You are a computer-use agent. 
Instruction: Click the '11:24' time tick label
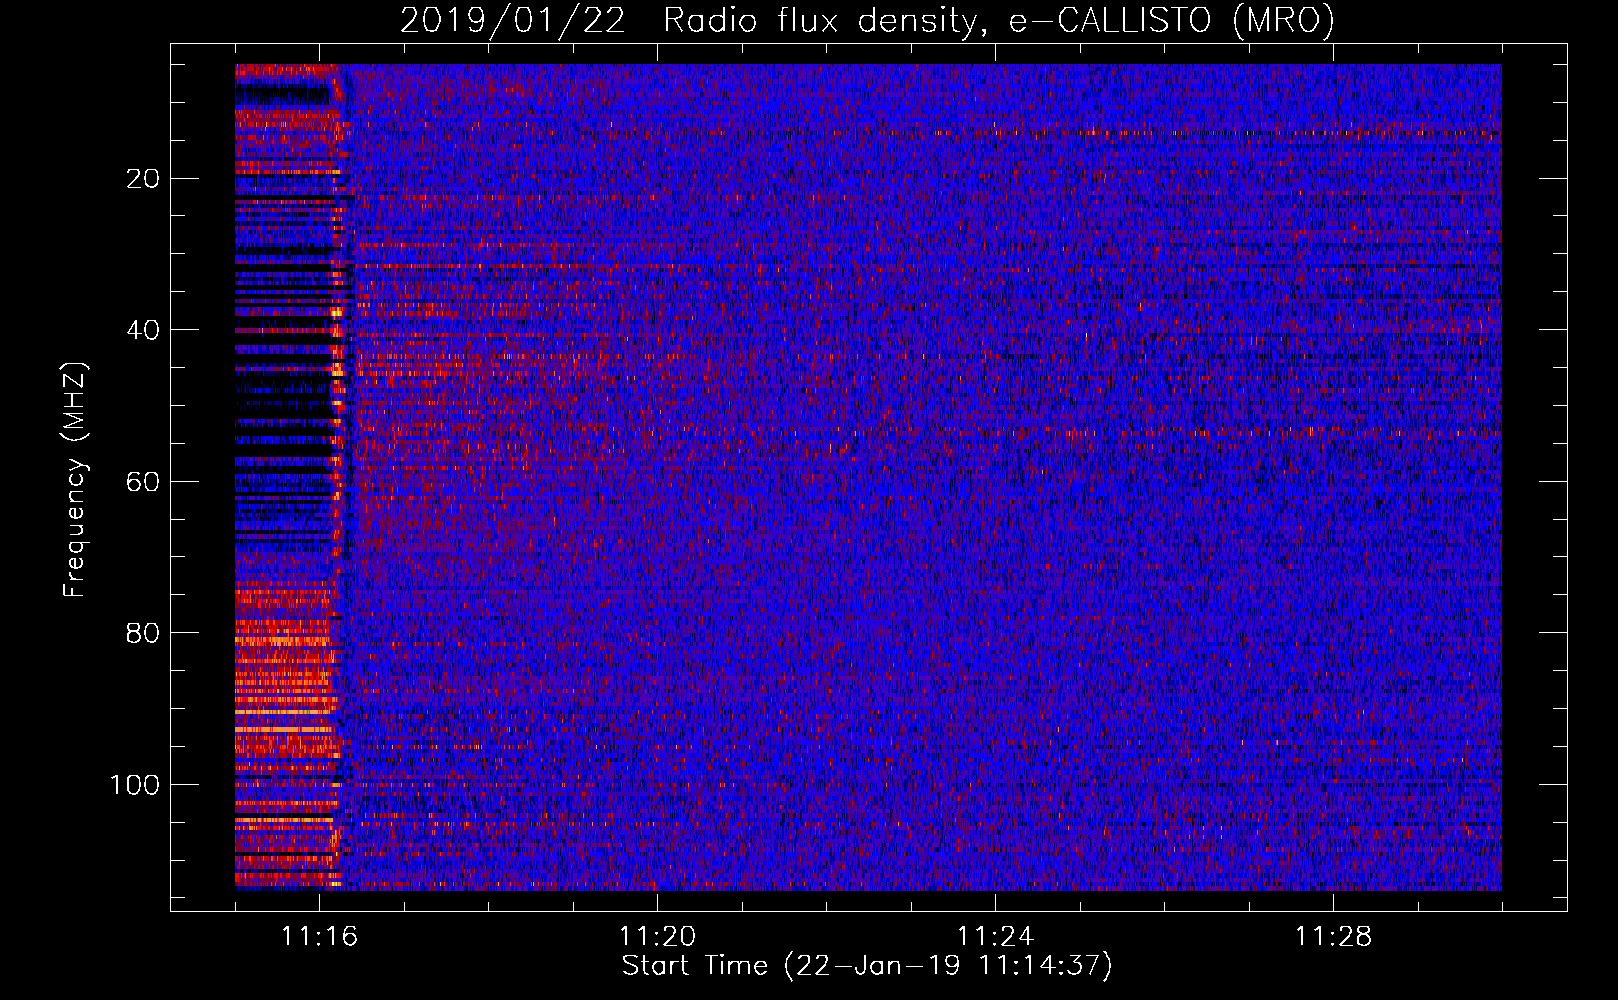pos(995,937)
